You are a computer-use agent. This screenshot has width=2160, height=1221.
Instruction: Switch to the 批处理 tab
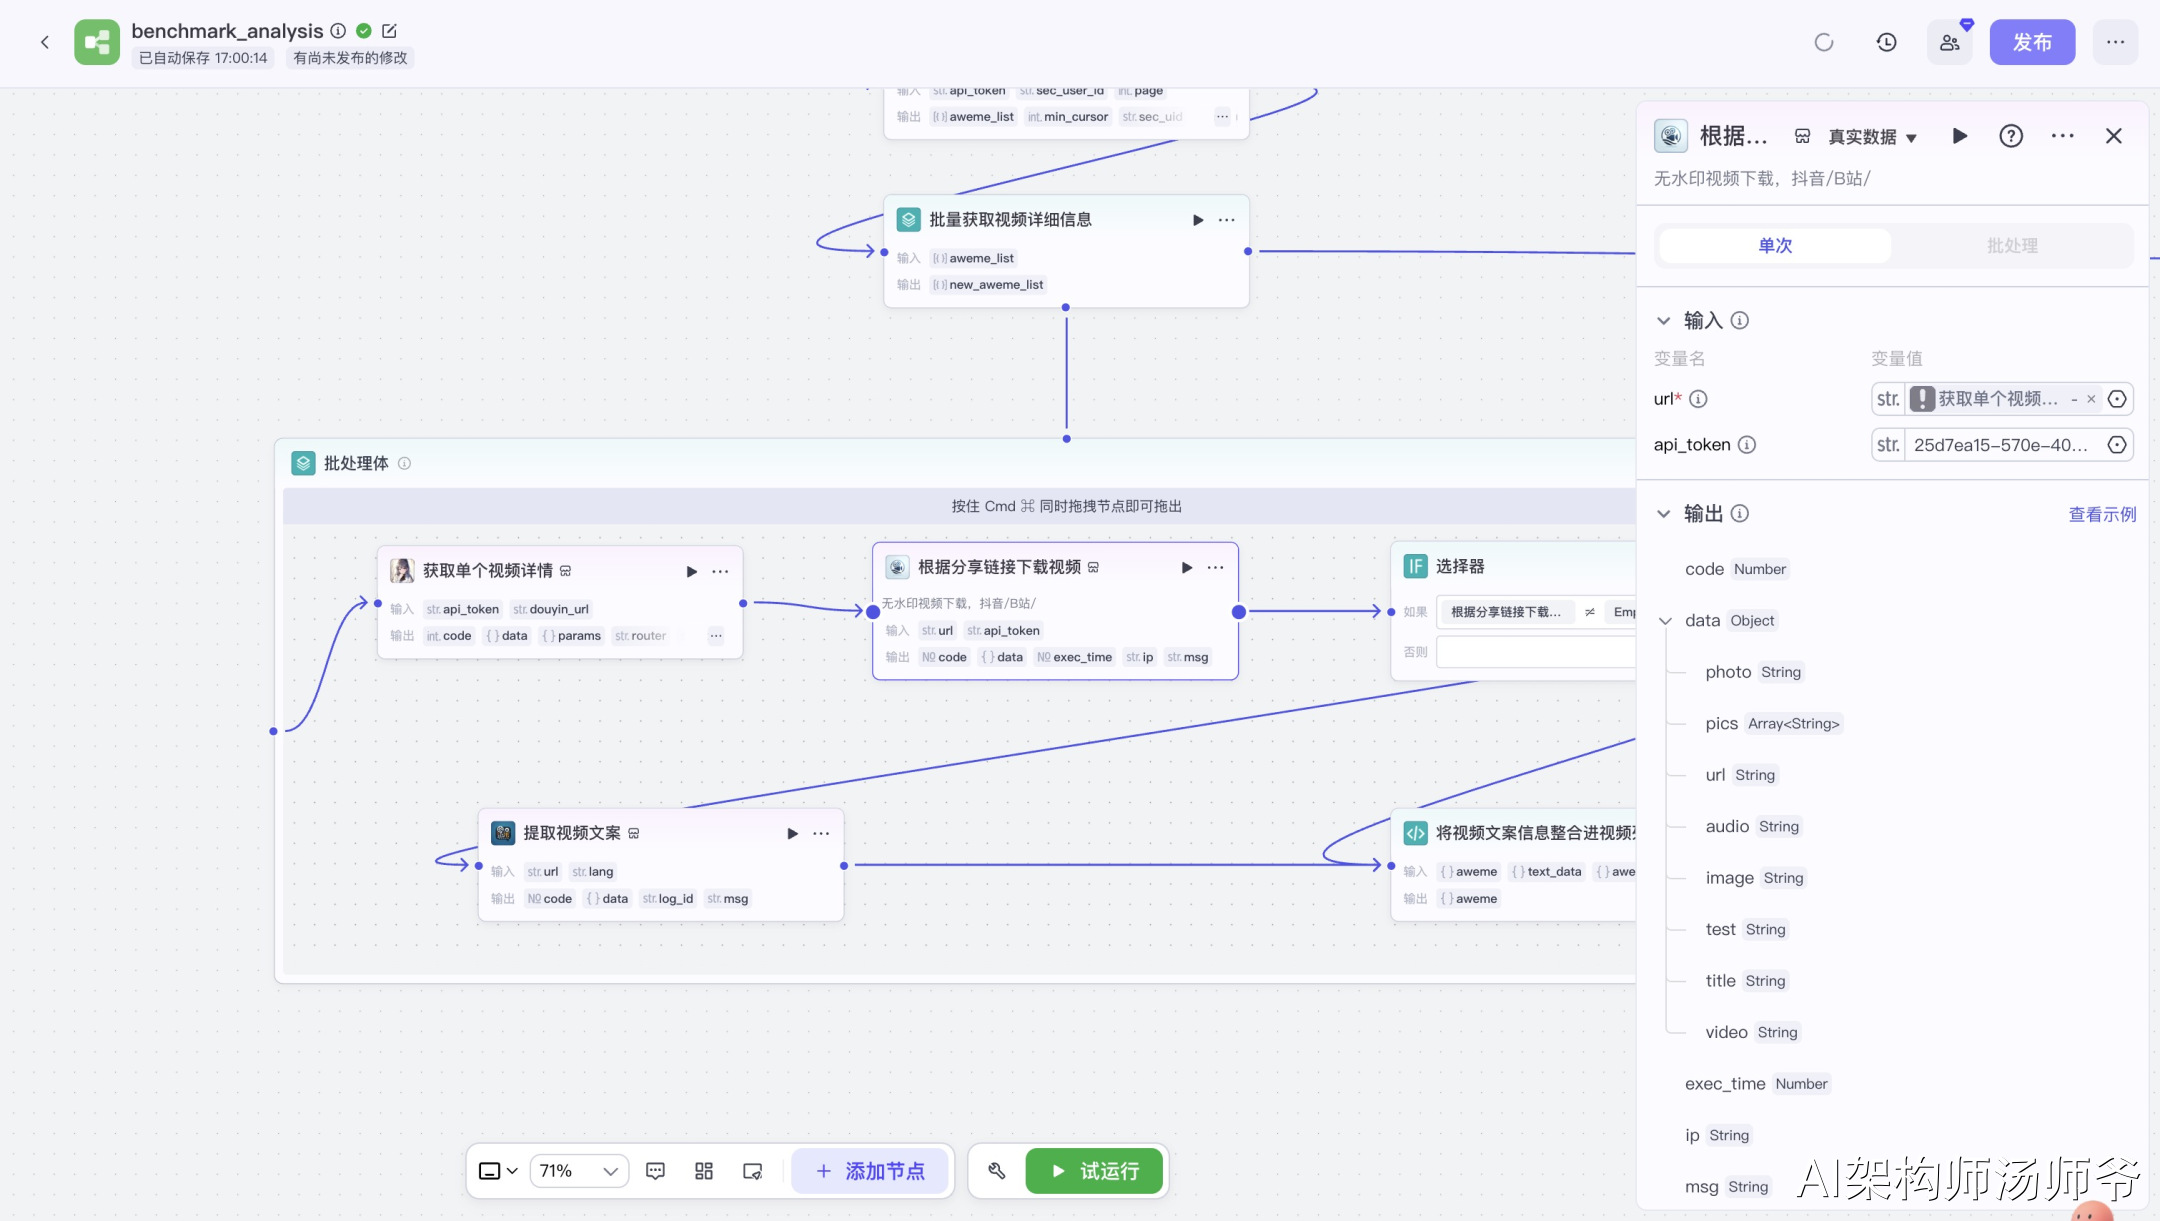click(x=2011, y=246)
